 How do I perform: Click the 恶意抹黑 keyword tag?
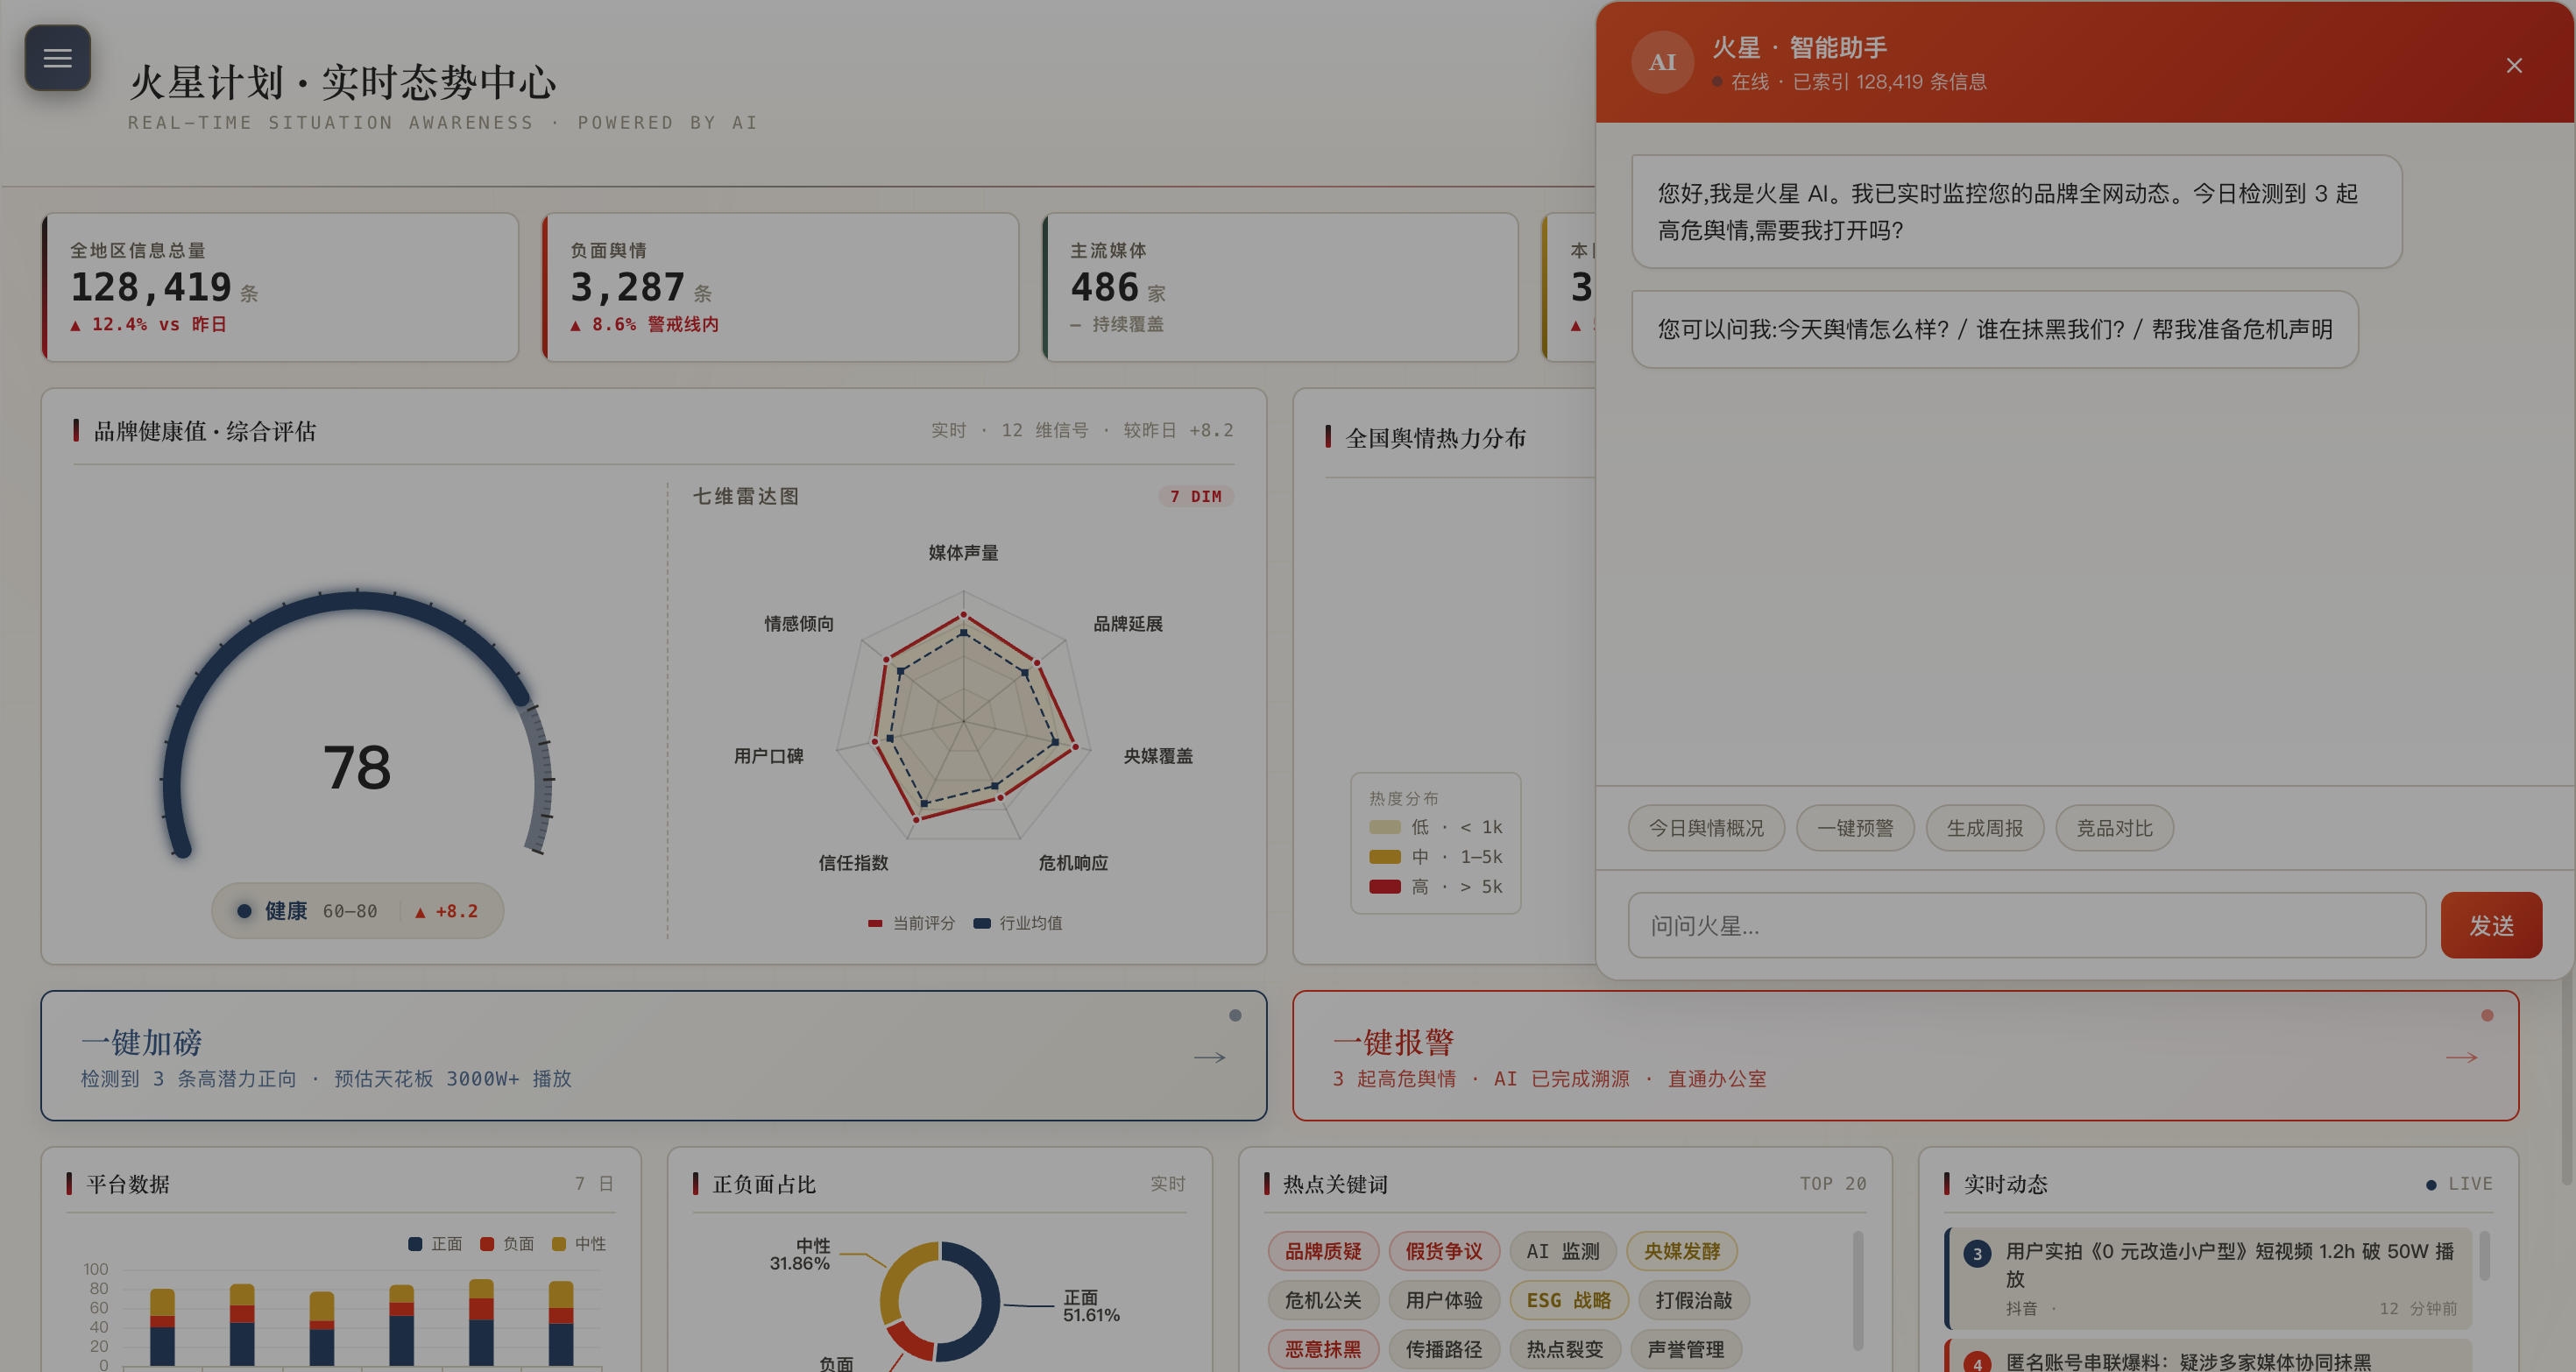coord(1323,1349)
